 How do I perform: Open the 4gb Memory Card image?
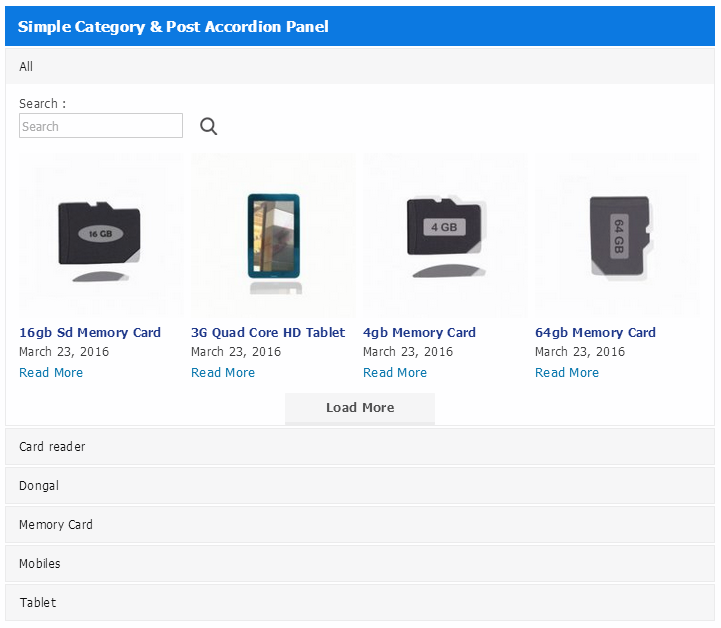coord(446,235)
